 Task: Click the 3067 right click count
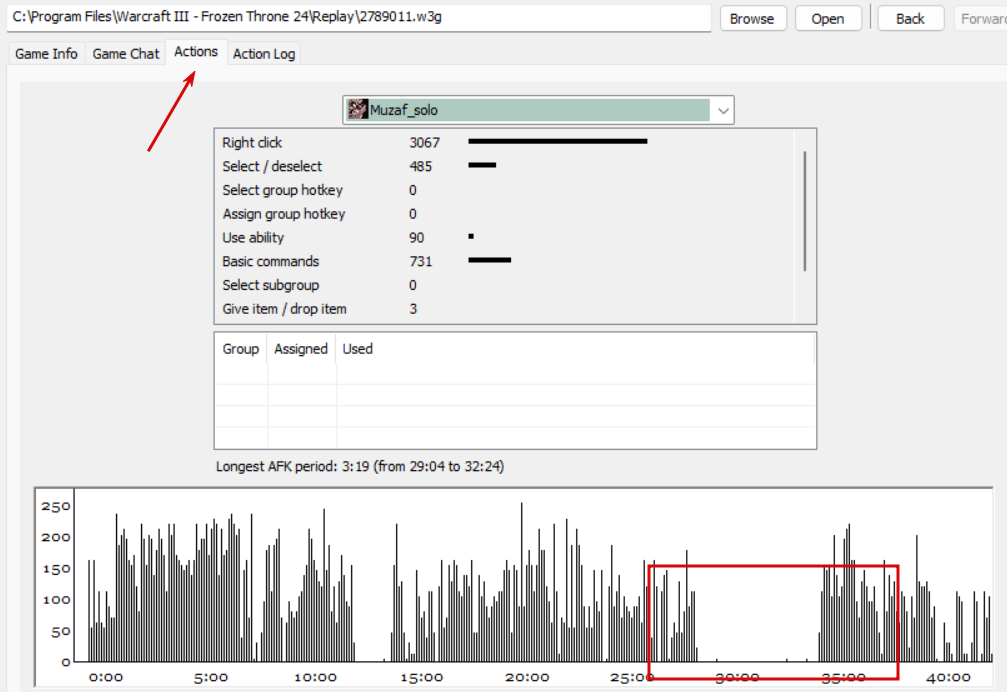pyautogui.click(x=425, y=143)
